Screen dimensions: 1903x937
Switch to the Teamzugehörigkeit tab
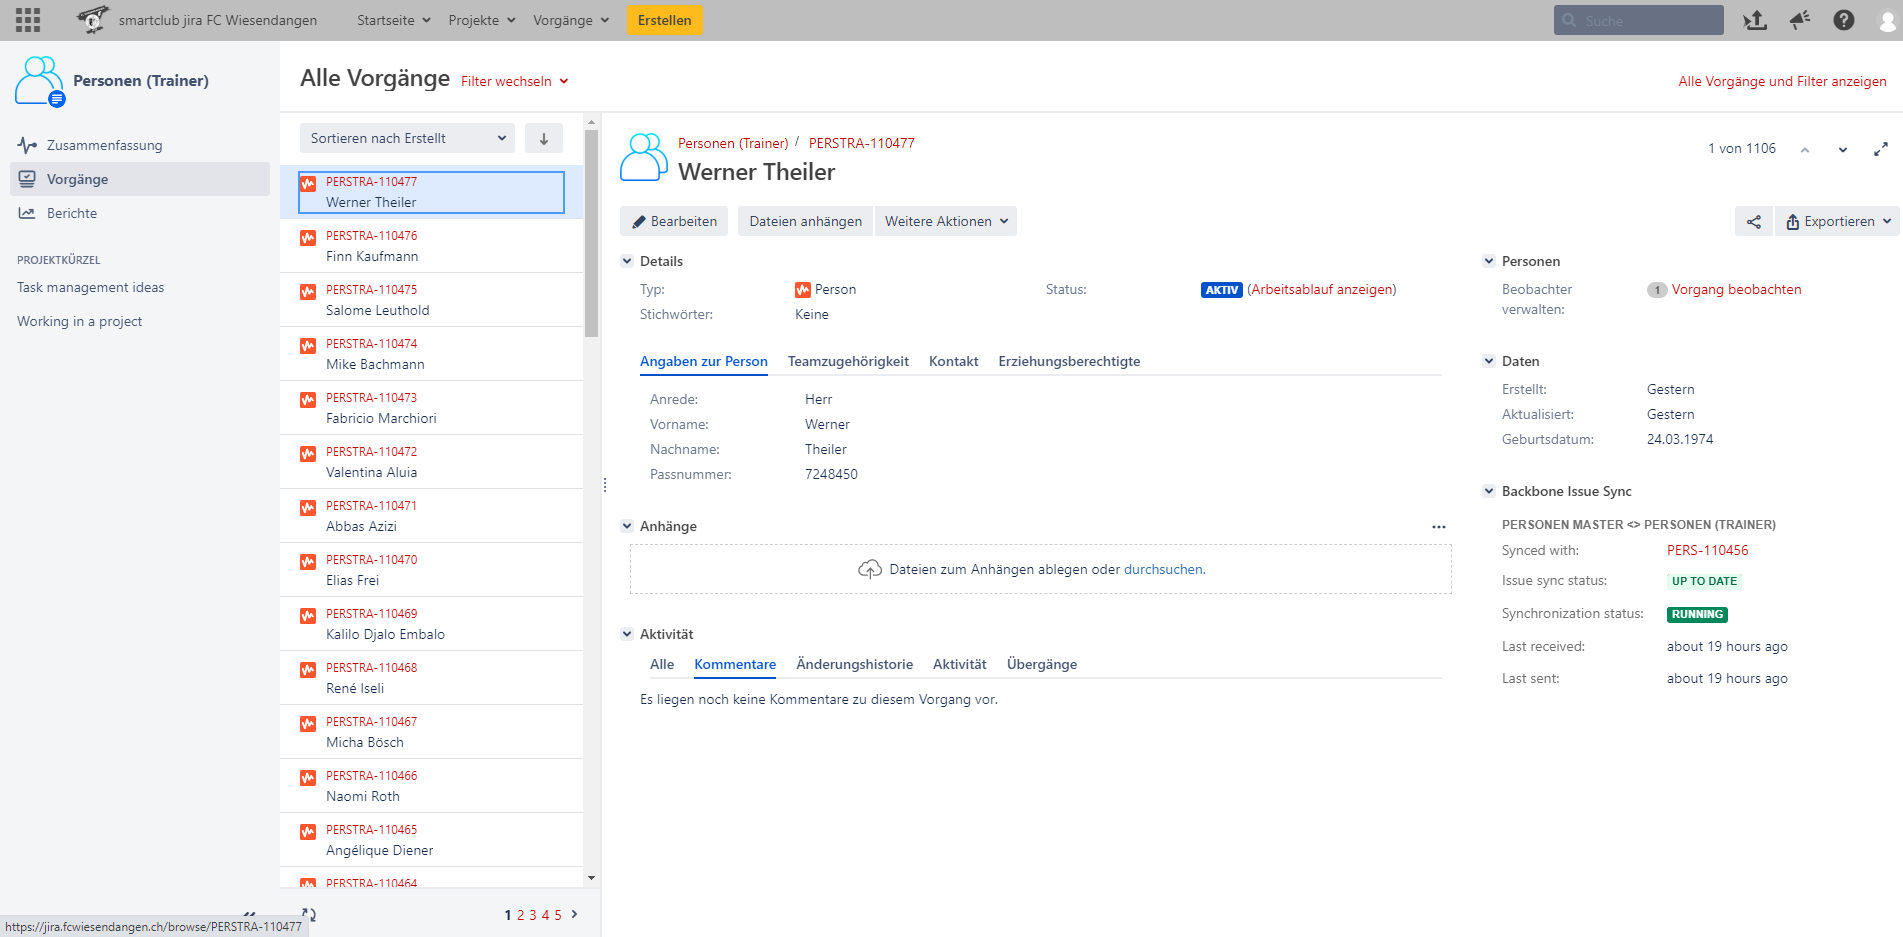pyautogui.click(x=848, y=362)
